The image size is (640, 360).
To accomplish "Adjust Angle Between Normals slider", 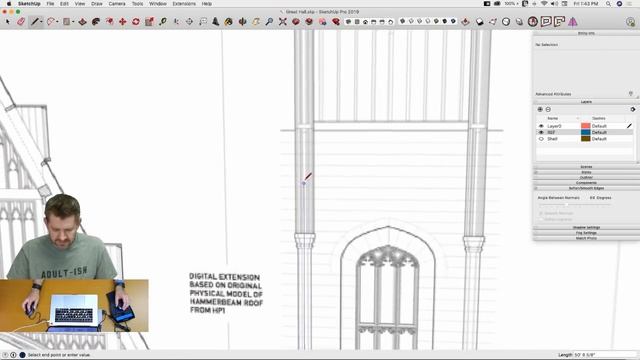I will point(567,204).
